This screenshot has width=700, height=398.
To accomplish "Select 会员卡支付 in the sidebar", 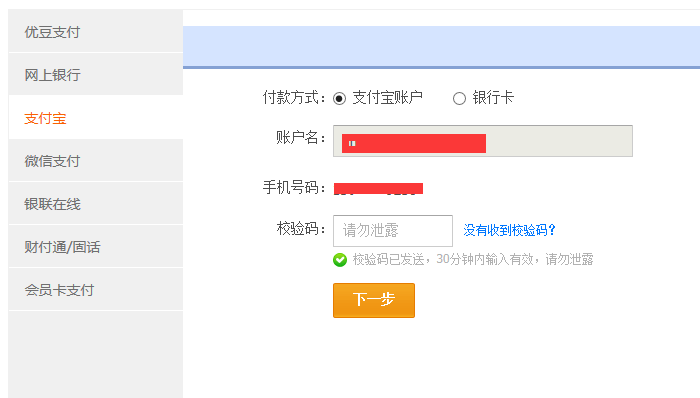I will click(96, 290).
